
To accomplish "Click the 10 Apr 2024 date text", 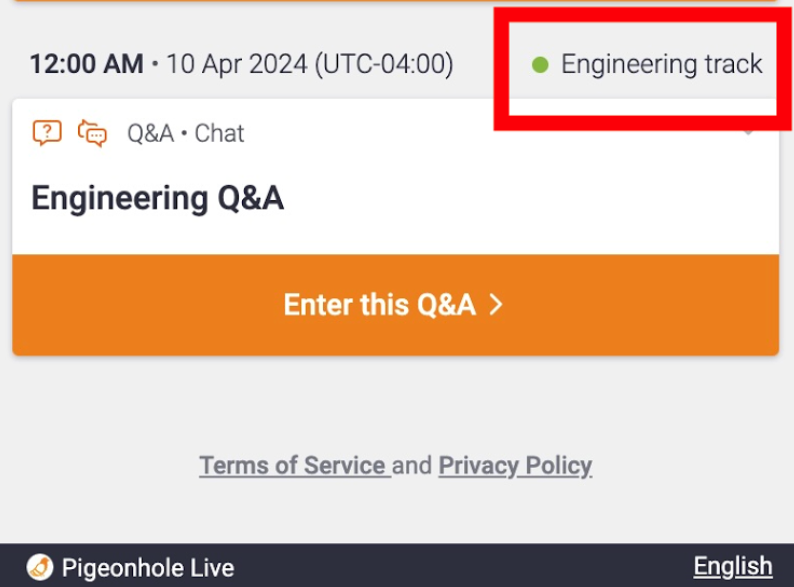I will (x=237, y=64).
